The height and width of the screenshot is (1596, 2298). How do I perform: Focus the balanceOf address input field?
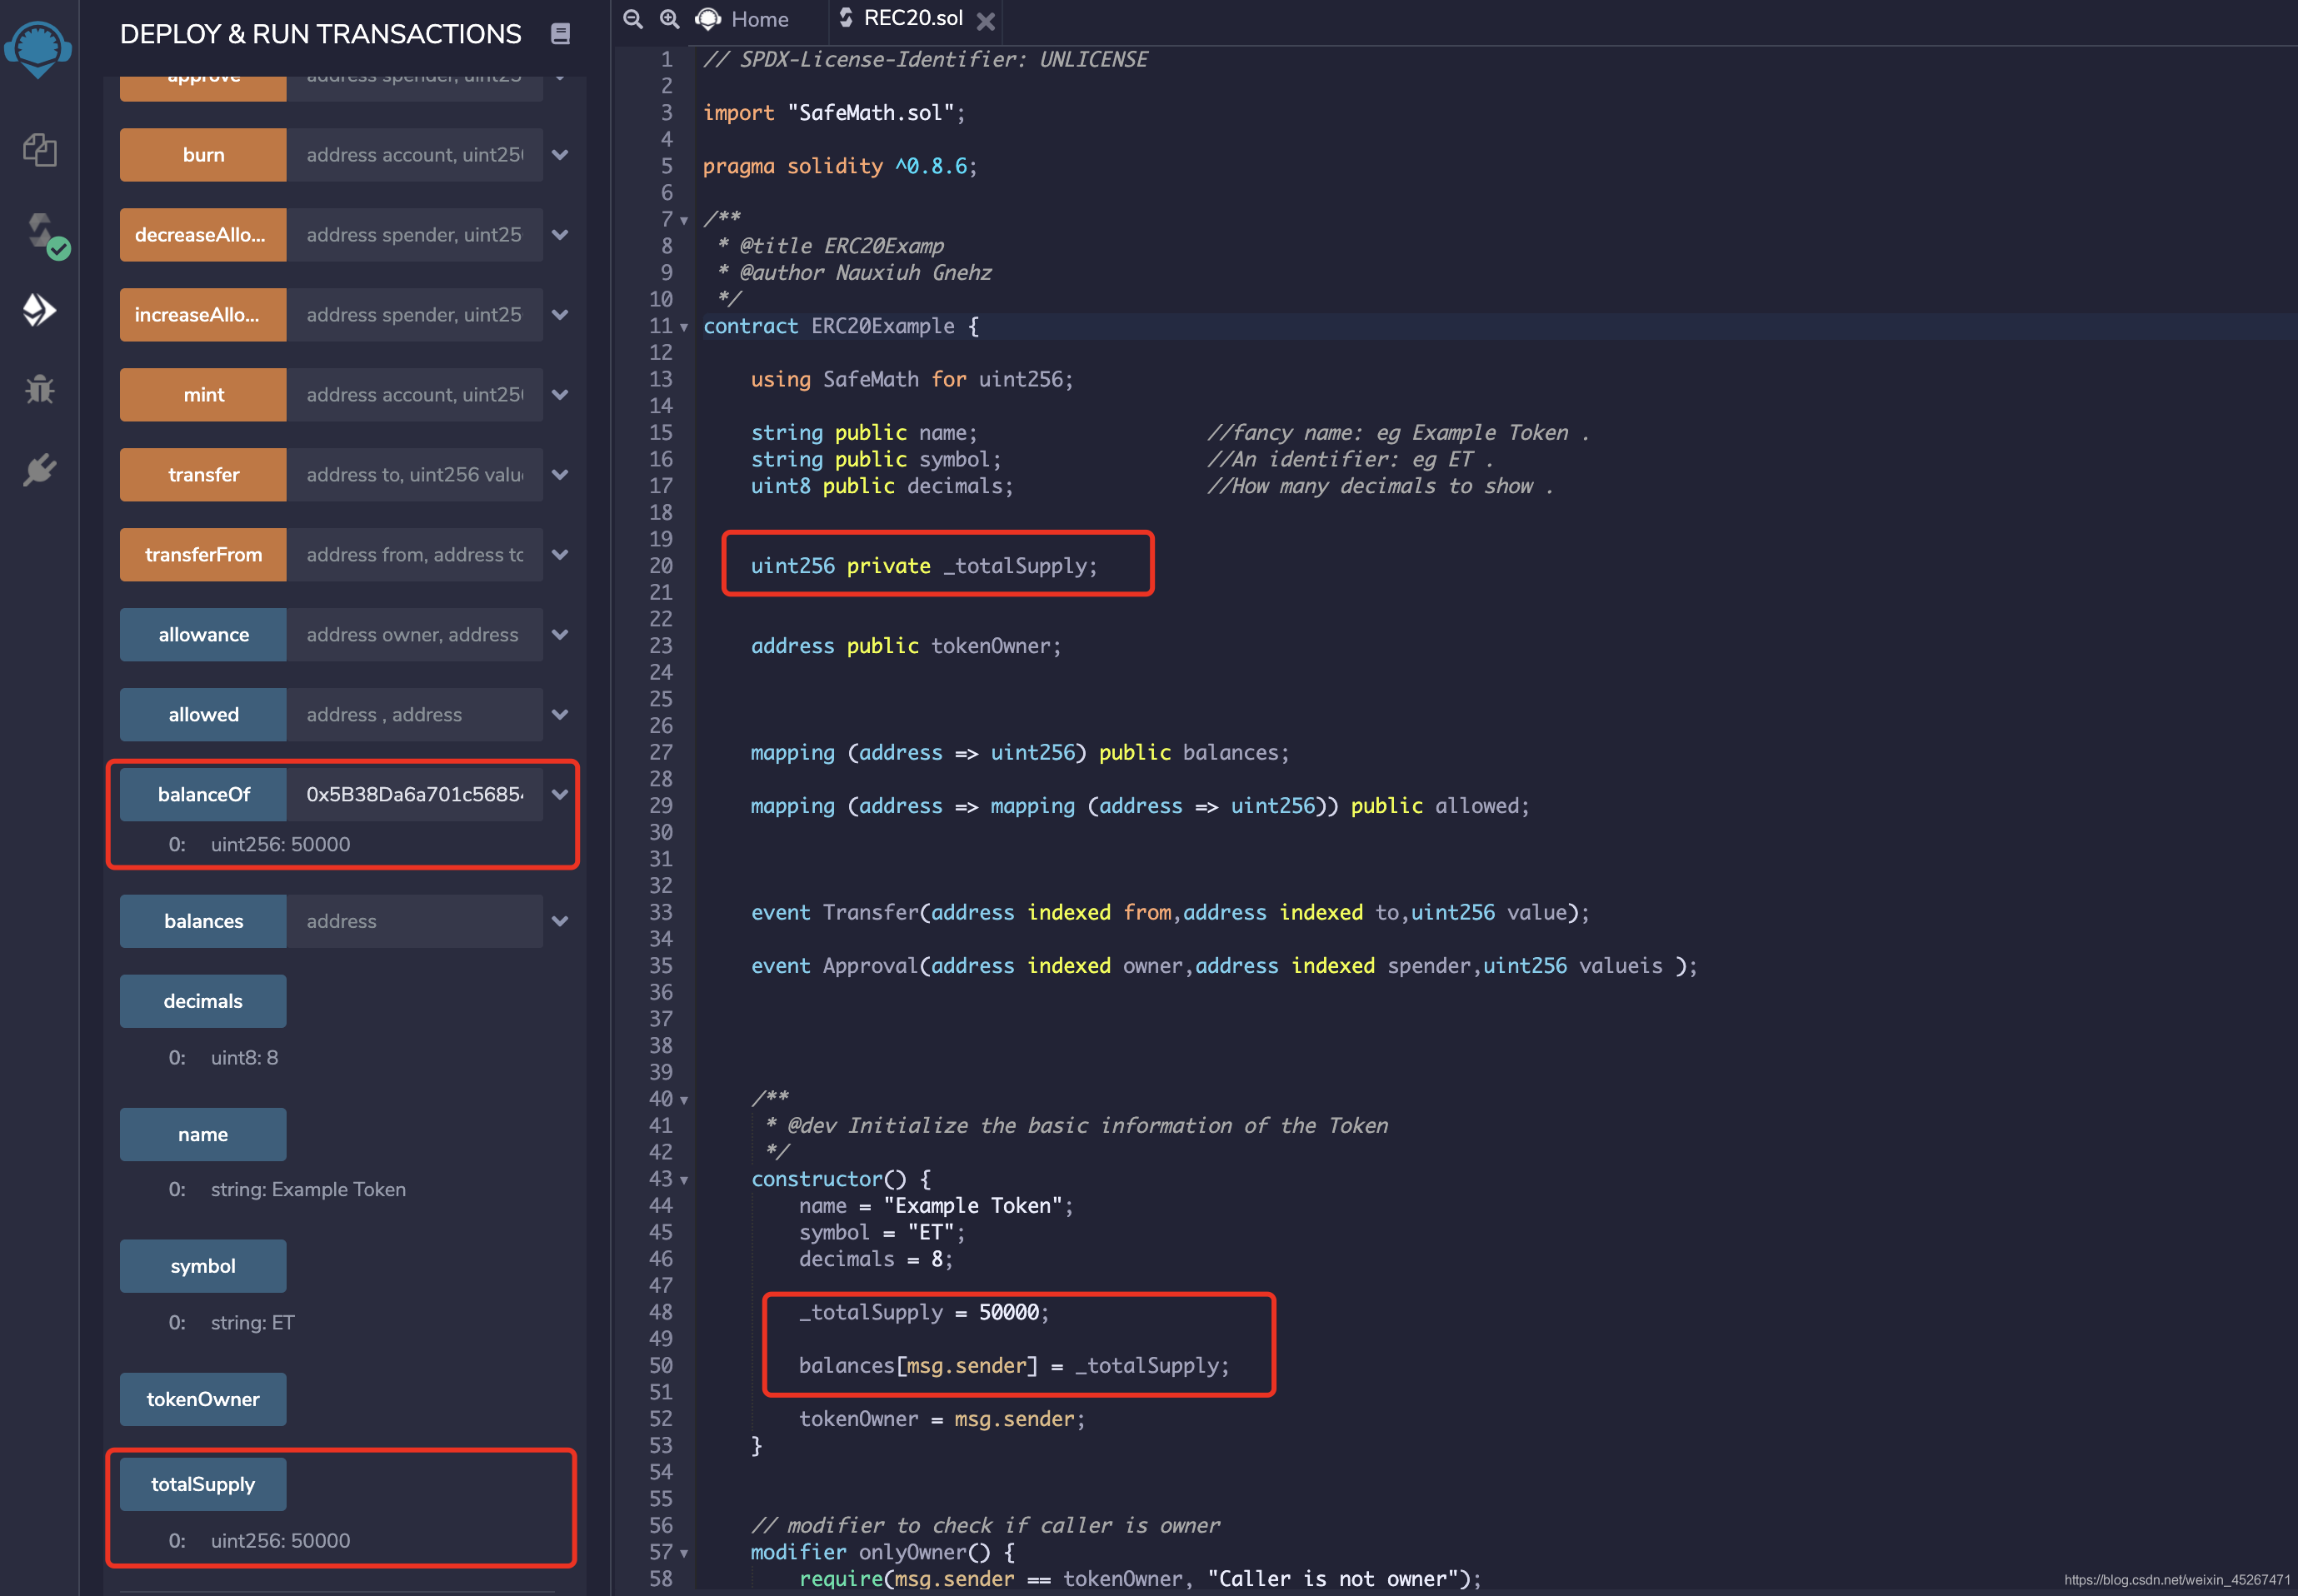415,795
